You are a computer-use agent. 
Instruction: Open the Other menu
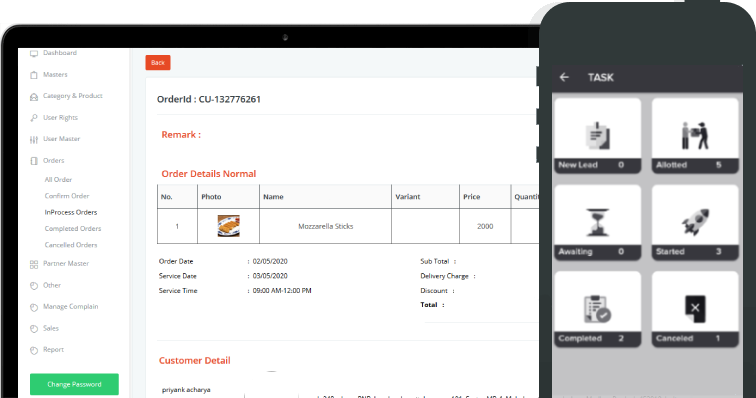[52, 285]
